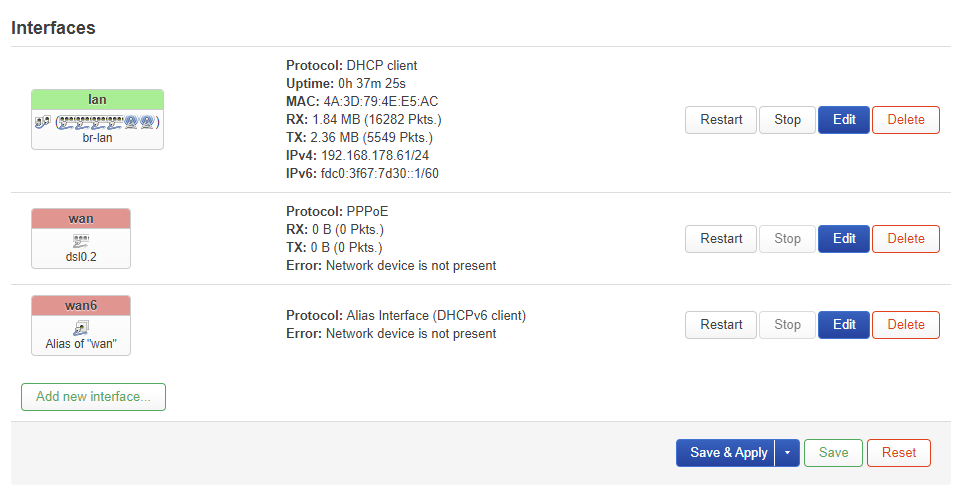Click the dsl0.2 ethernet port icon
This screenshot has height=495, width=959.
81,240
